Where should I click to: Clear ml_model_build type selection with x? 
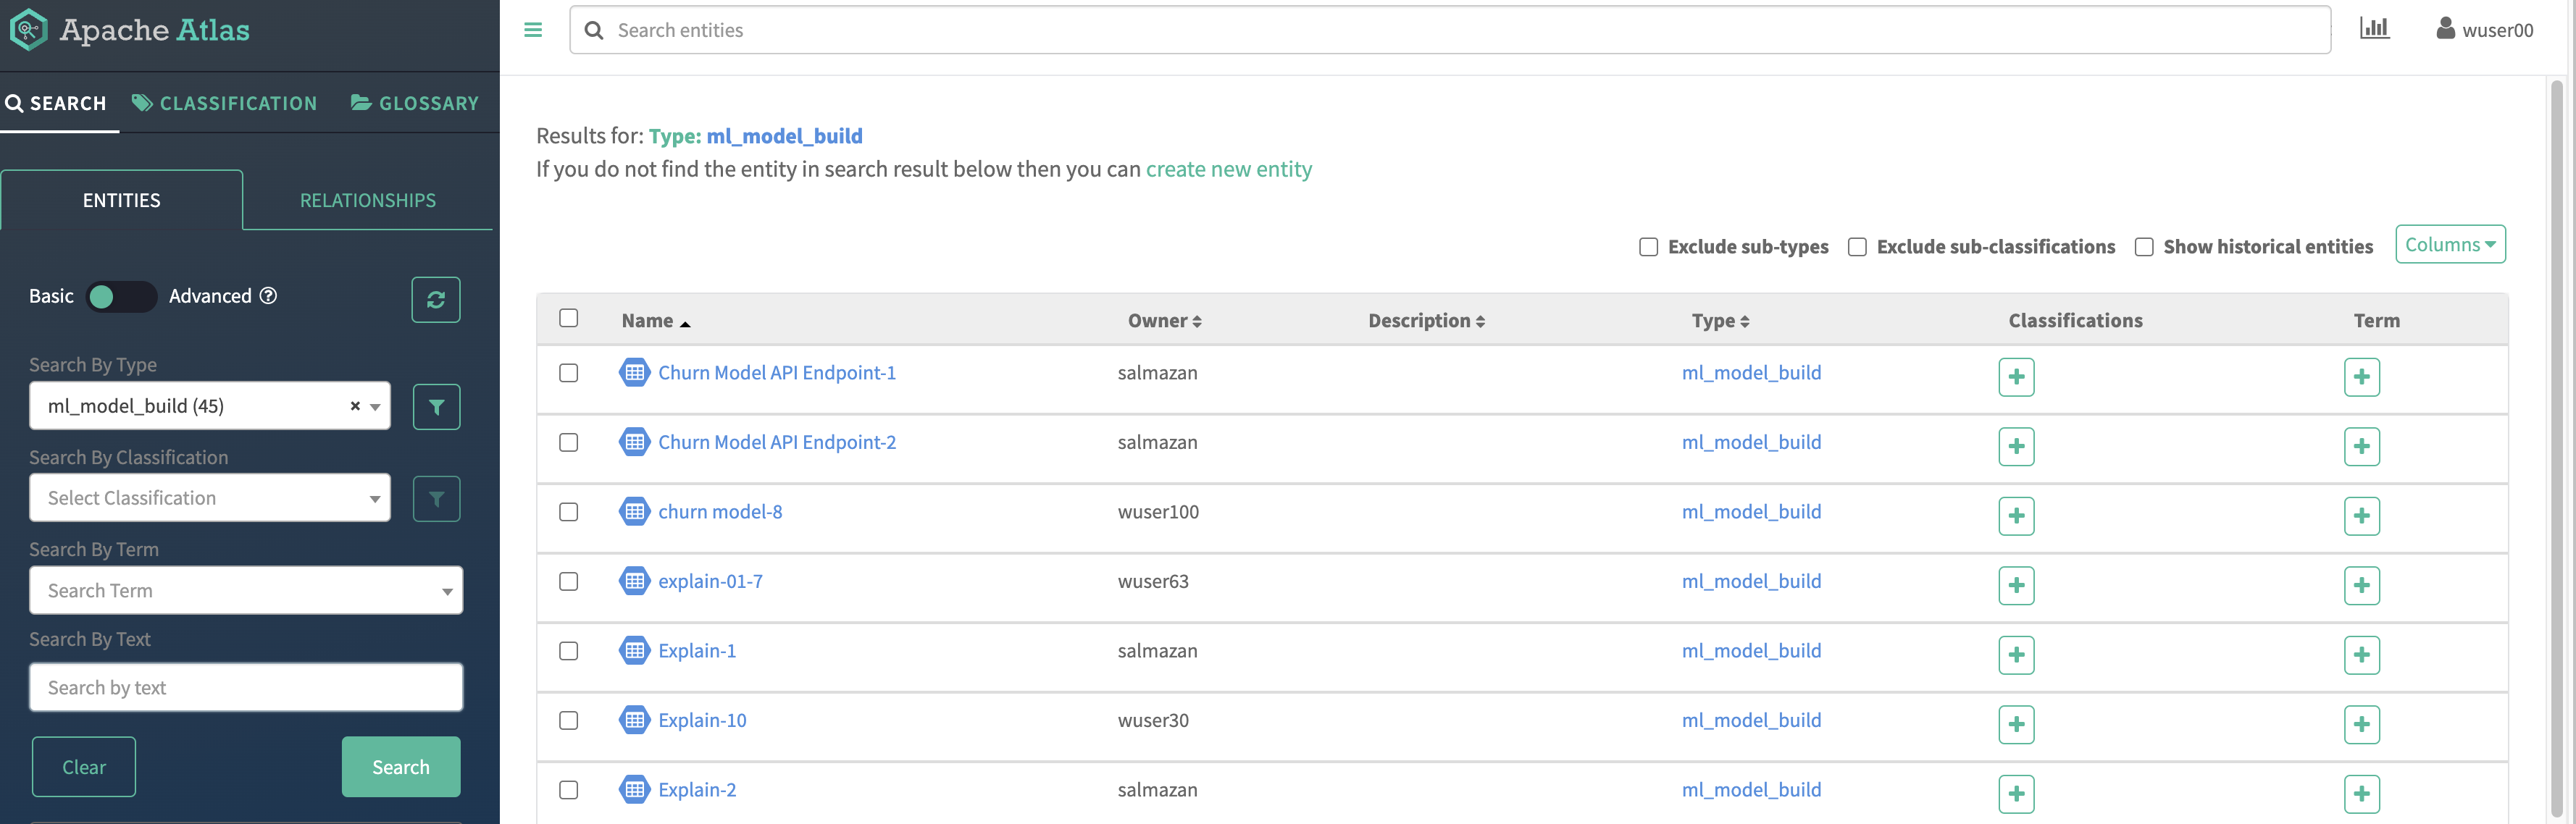[x=355, y=406]
